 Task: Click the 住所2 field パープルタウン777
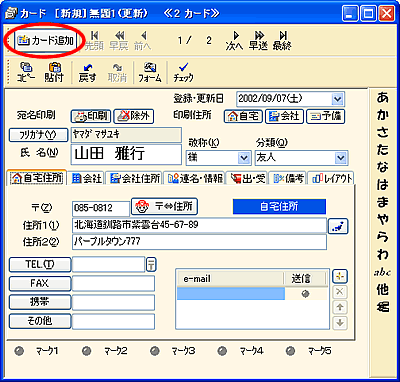[199, 242]
